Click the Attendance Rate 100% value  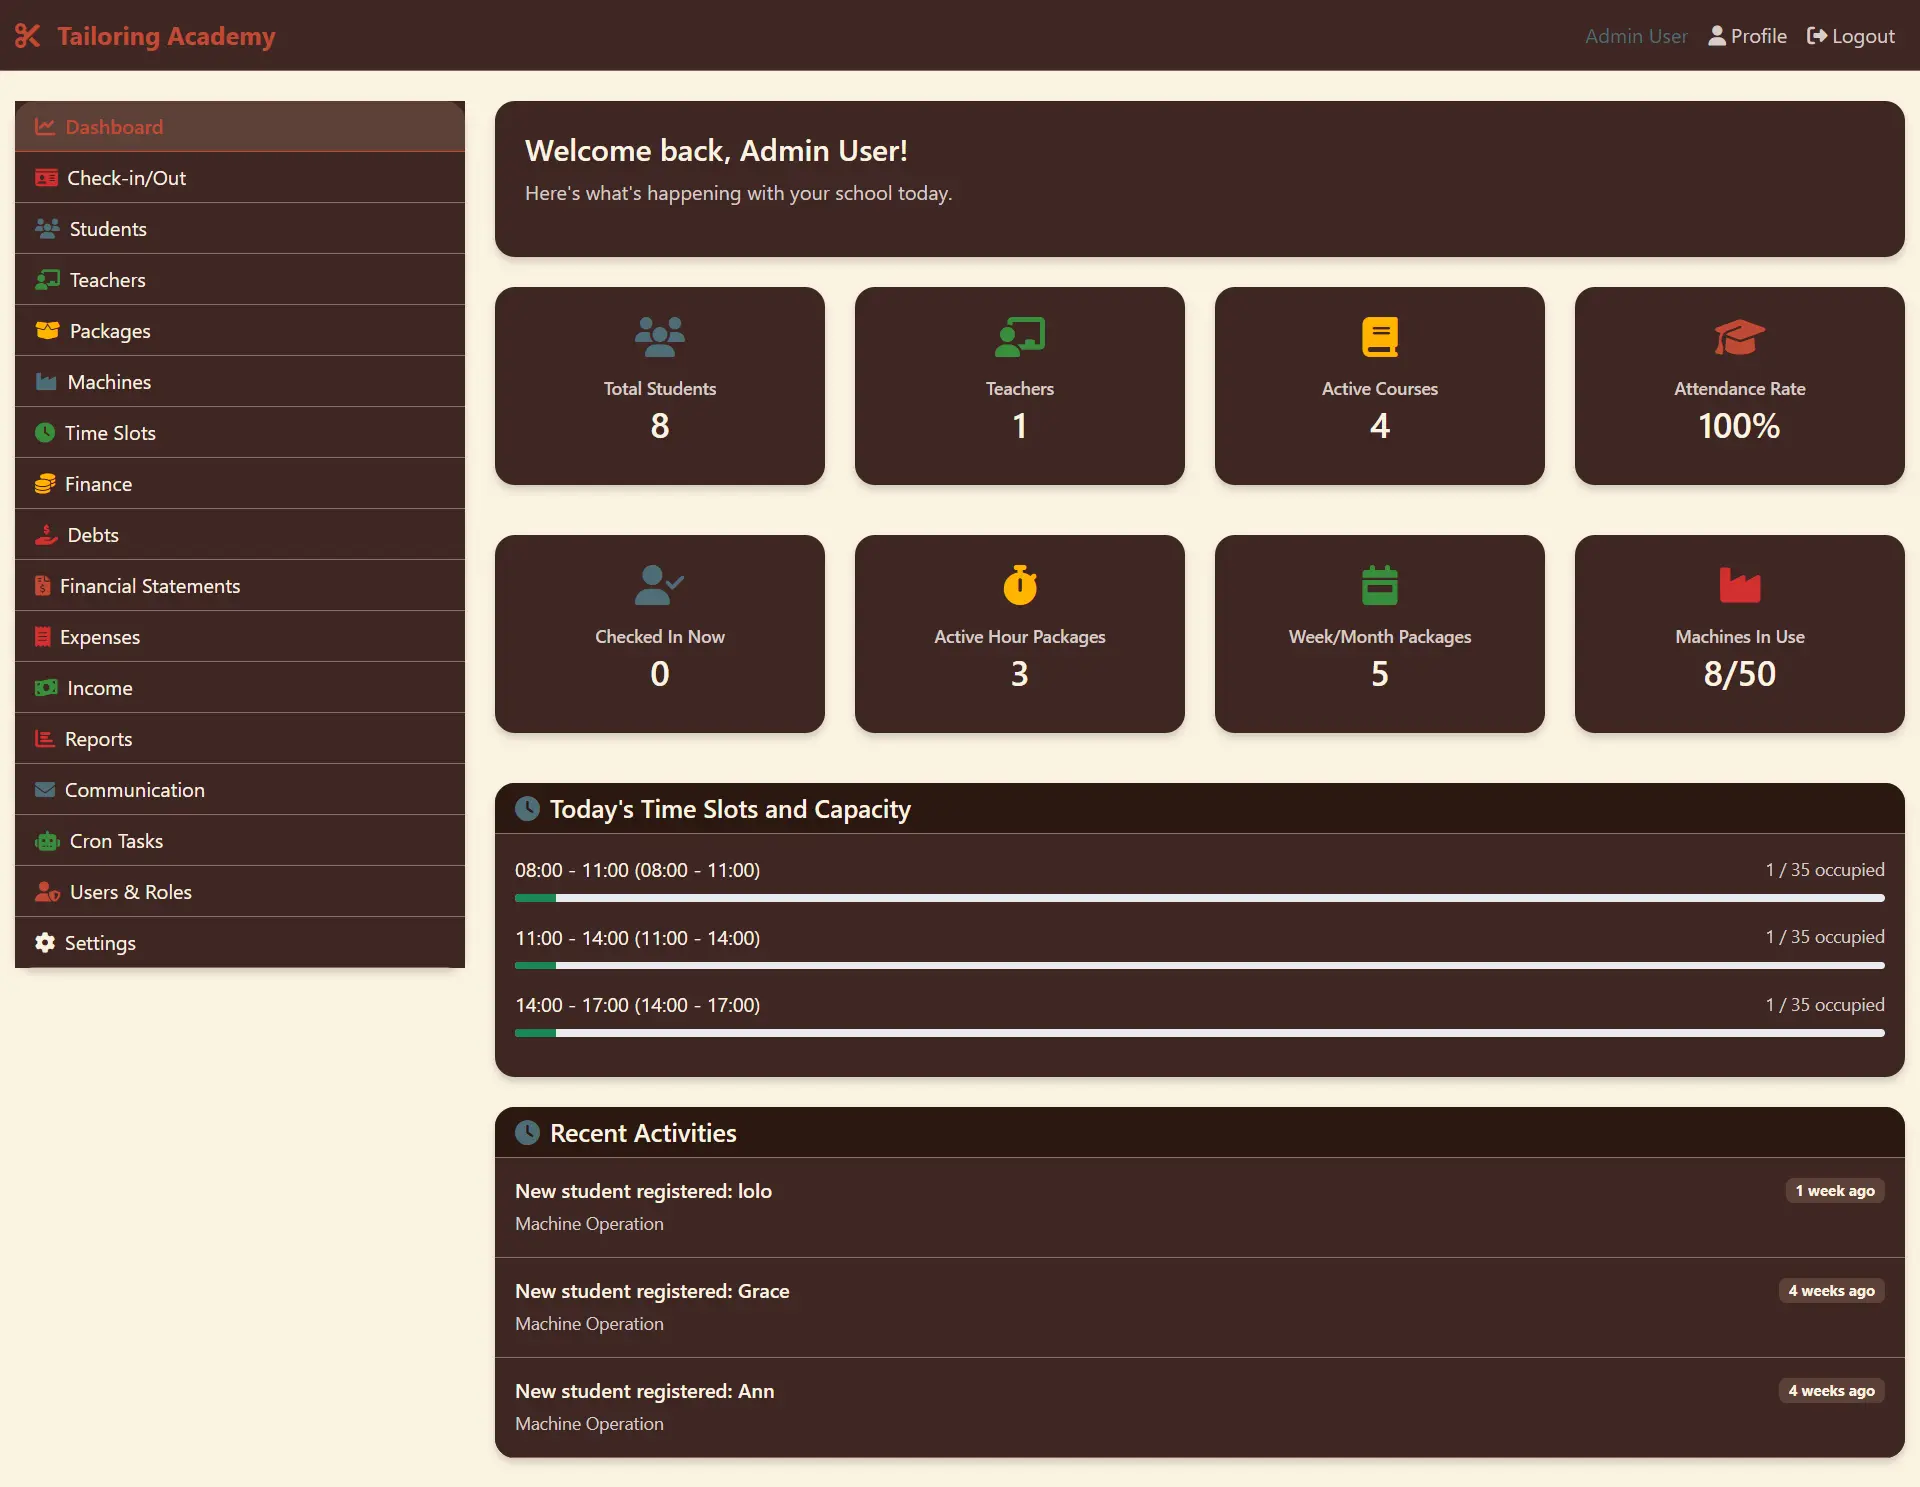pyautogui.click(x=1740, y=426)
